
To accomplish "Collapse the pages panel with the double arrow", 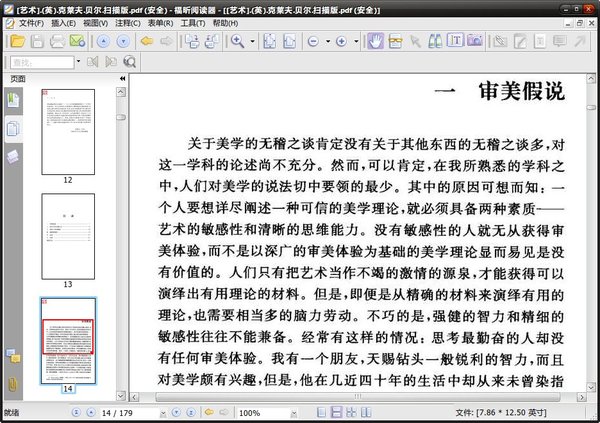I will (122, 78).
